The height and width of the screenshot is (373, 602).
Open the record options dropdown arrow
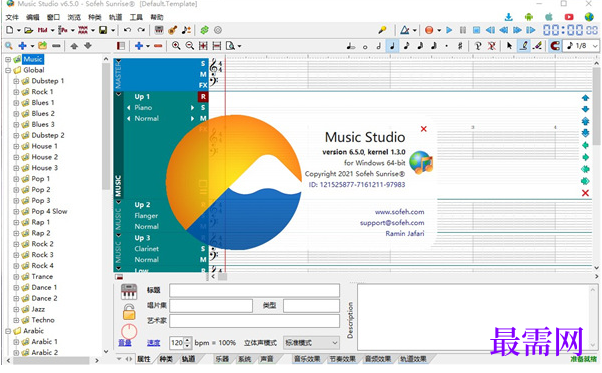point(438,30)
